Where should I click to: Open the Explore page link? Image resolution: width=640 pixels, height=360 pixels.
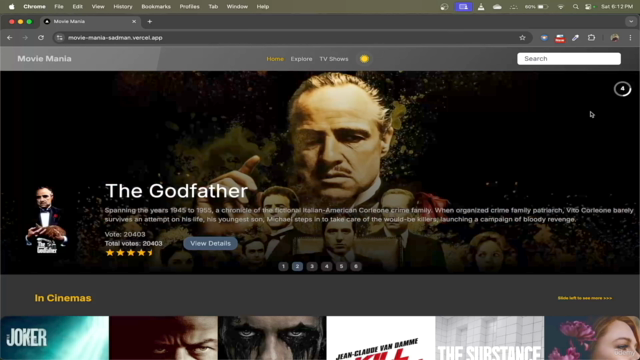(x=301, y=59)
